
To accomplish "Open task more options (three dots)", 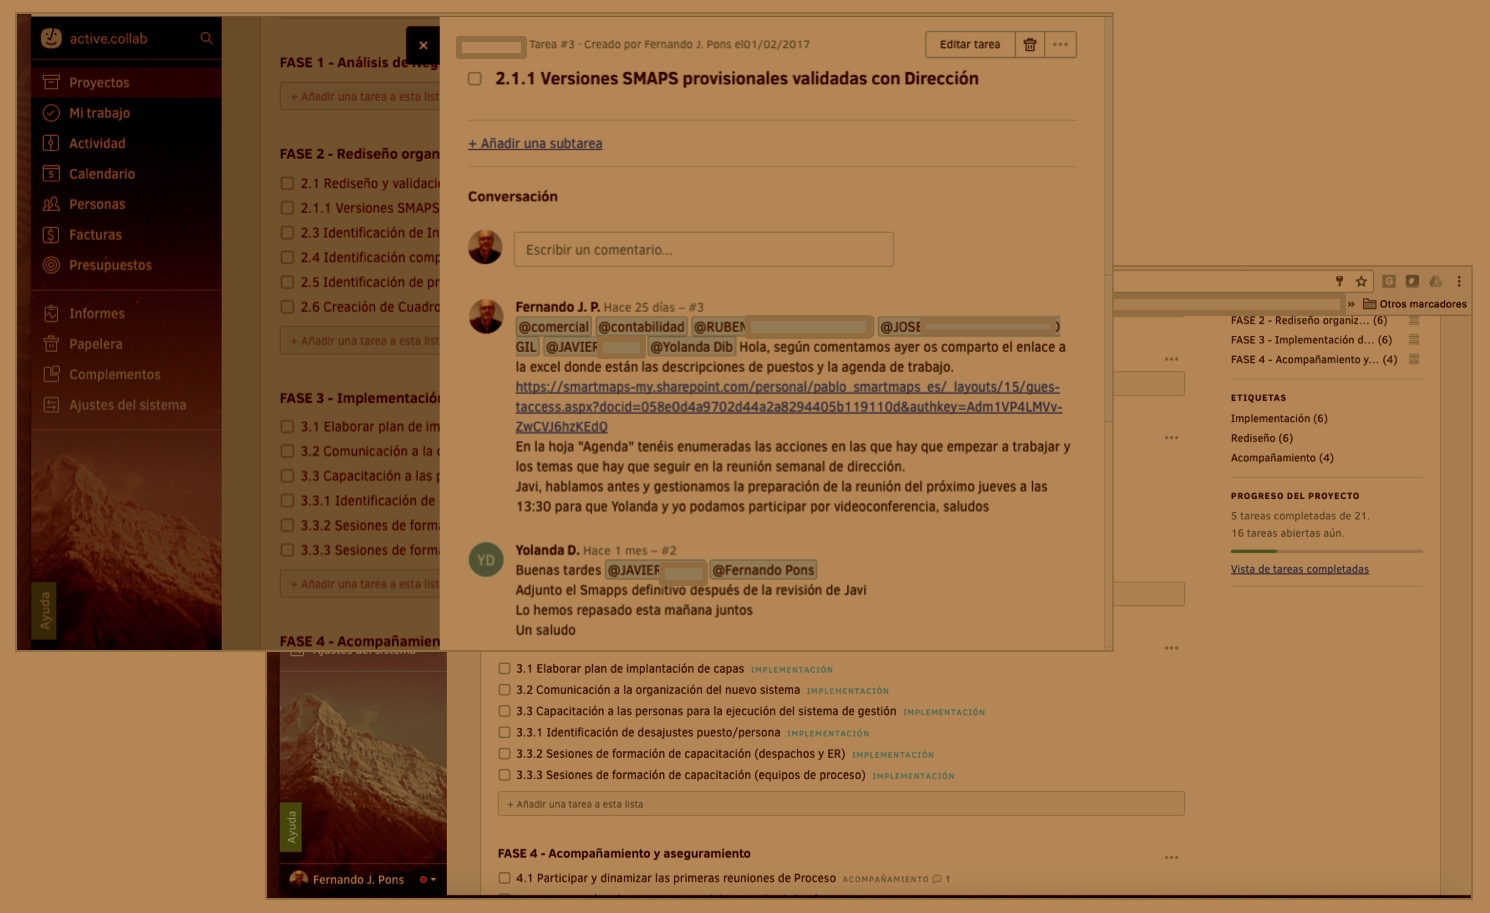I will point(1061,44).
